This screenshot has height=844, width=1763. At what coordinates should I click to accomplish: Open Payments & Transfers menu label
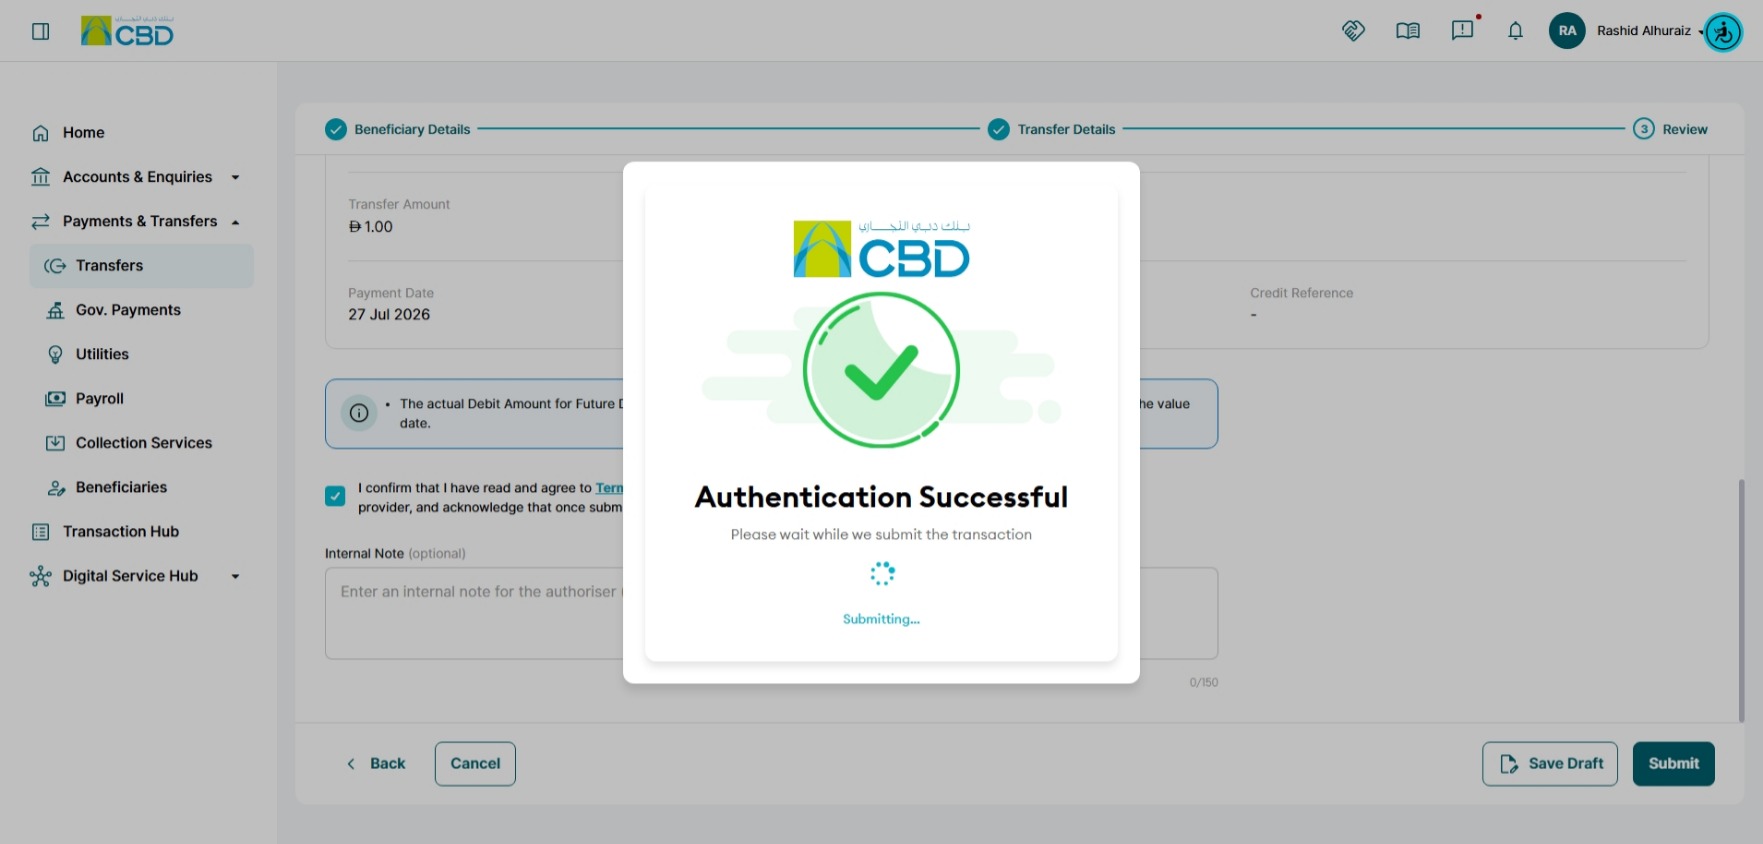coord(140,221)
